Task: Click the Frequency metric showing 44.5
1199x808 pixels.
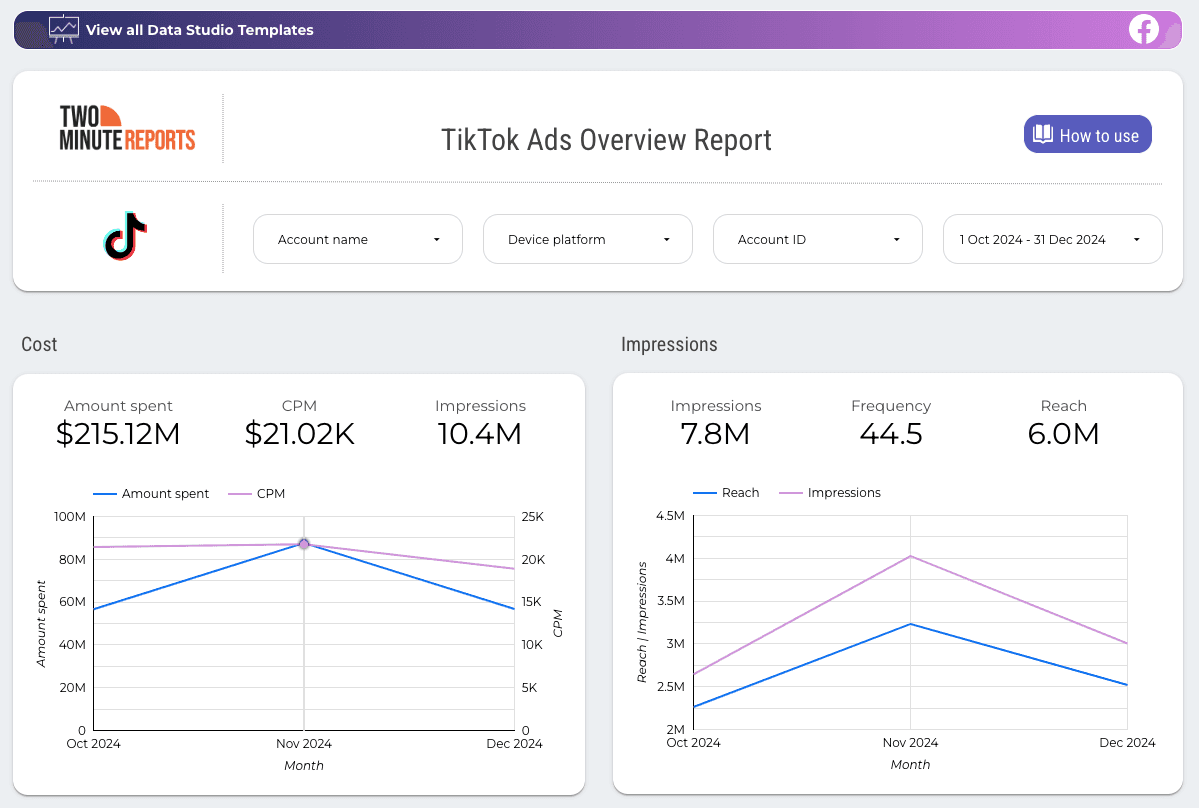Action: (890, 434)
